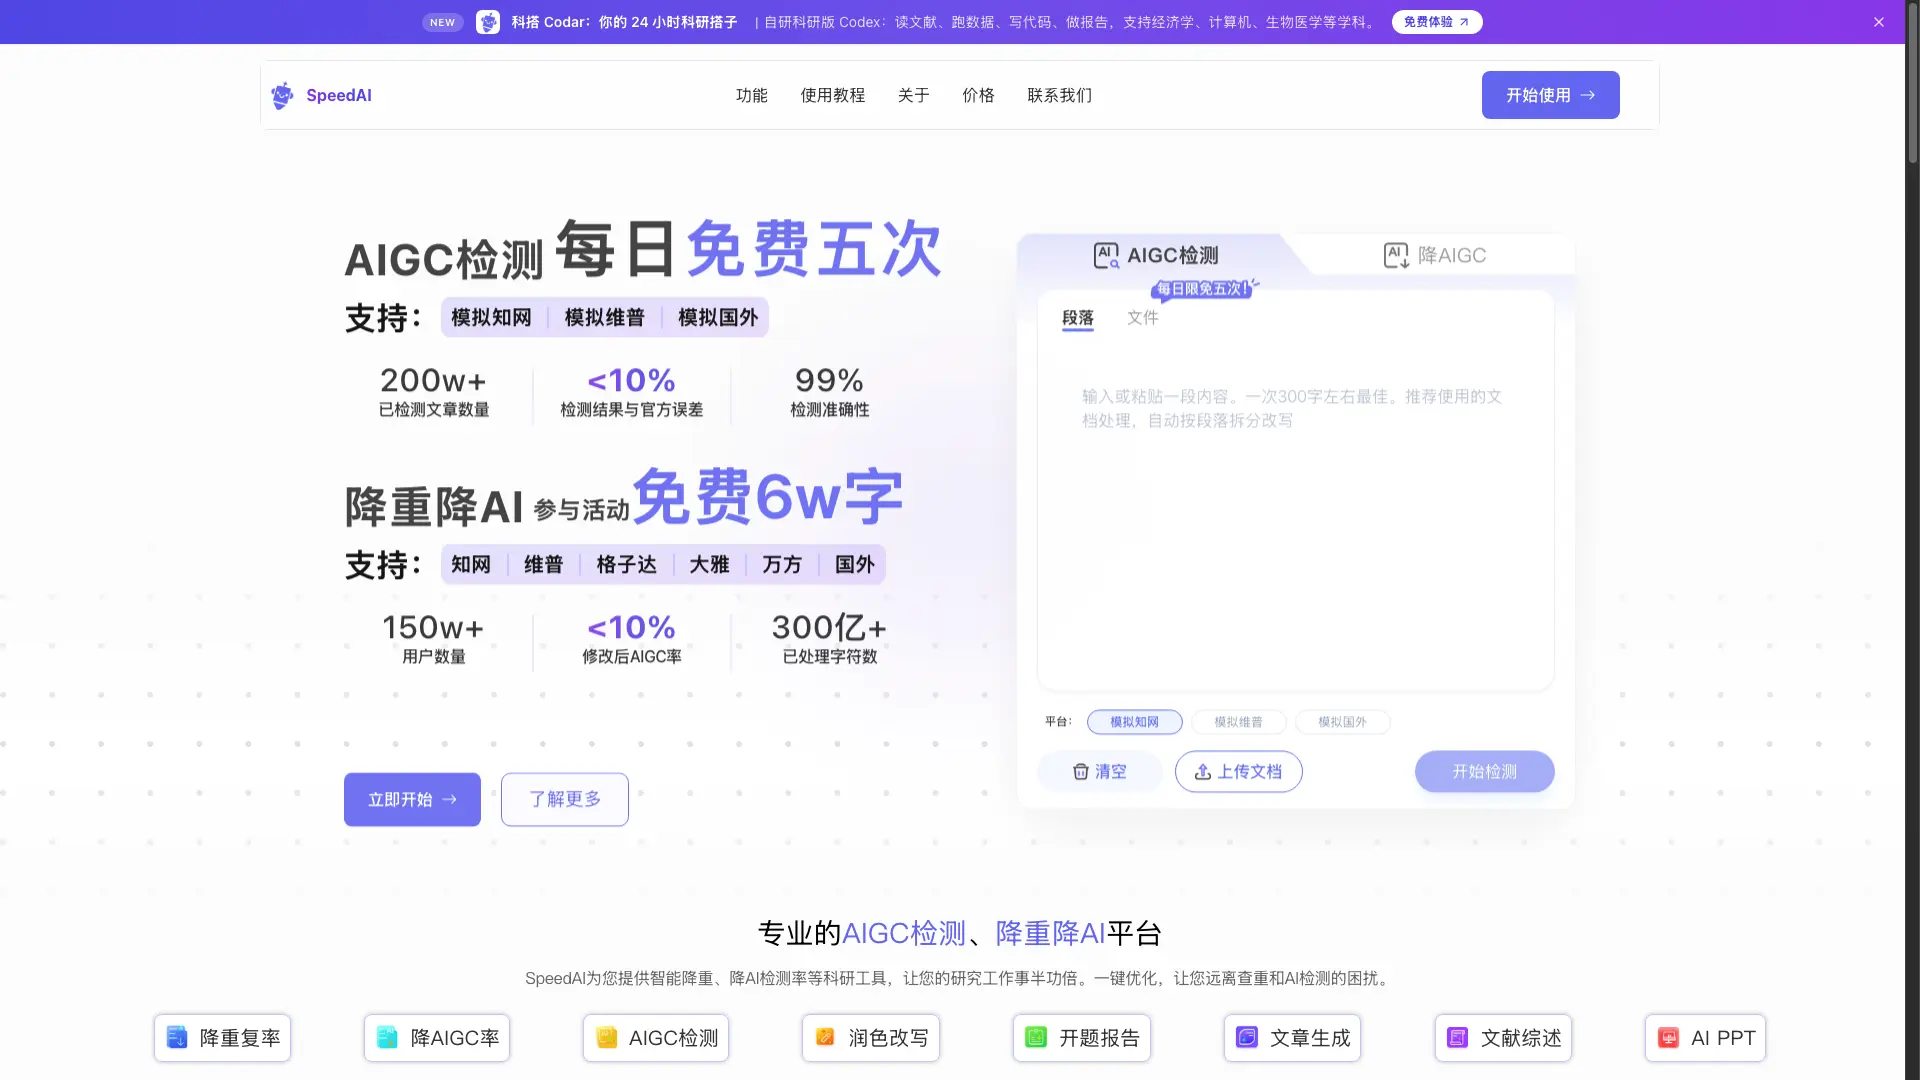
Task: Click the 格子达 tag in supported list
Action: click(627, 565)
